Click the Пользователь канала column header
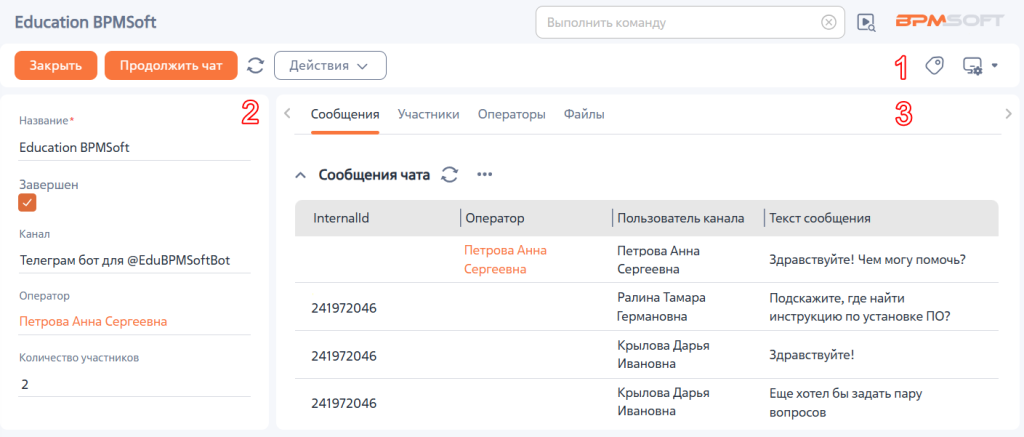The image size is (1024, 437). click(681, 218)
